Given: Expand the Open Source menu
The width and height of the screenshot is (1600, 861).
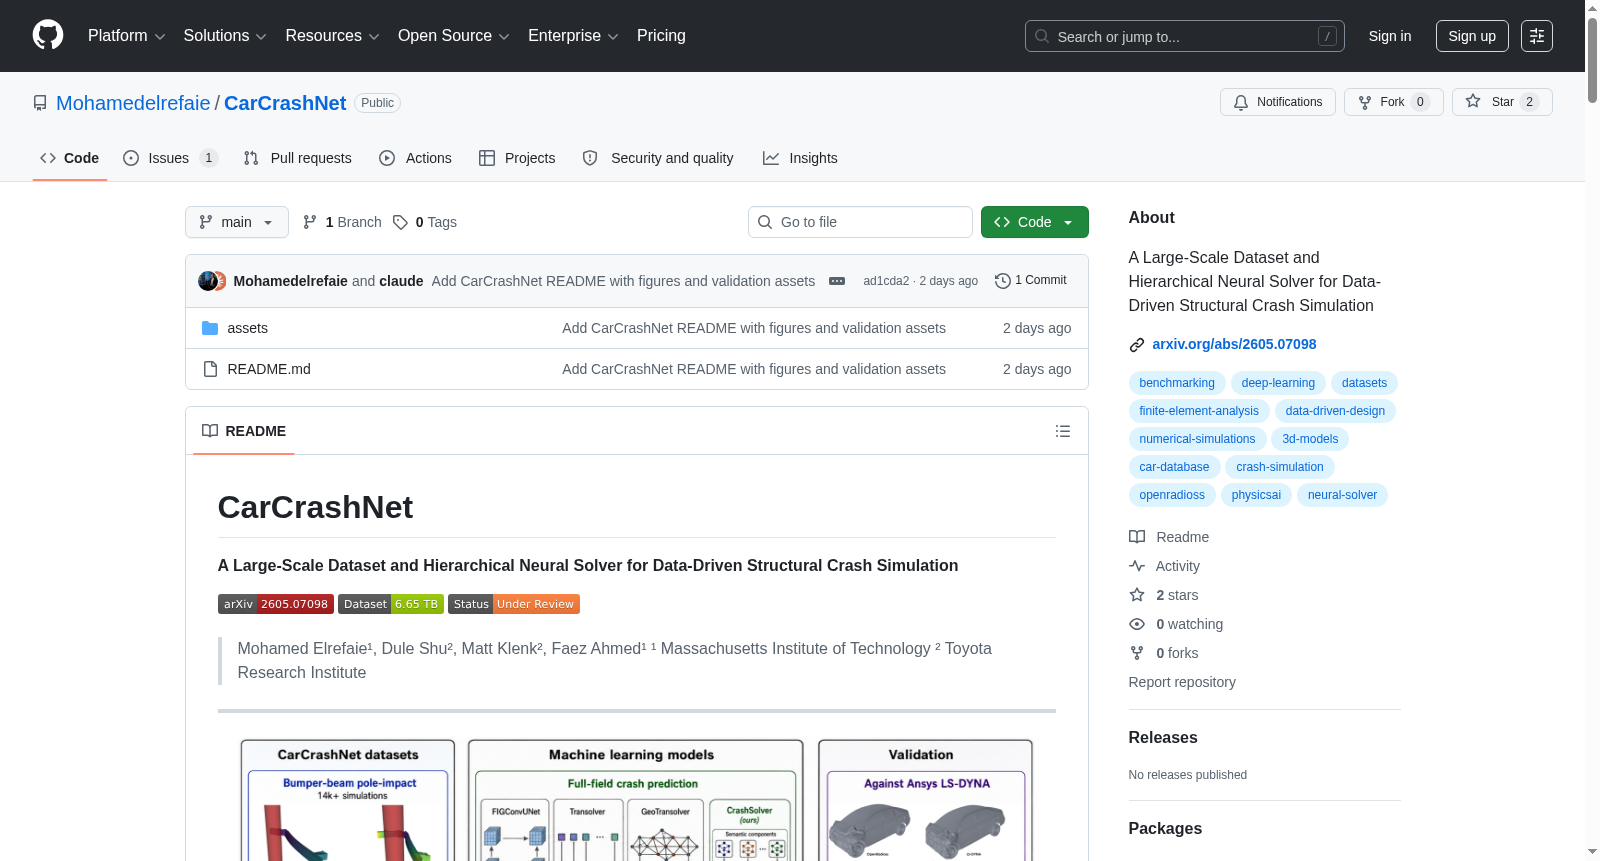Looking at the screenshot, I should [454, 36].
